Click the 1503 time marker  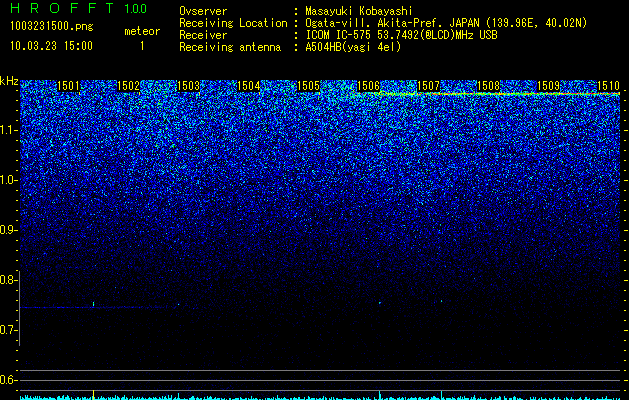tap(189, 86)
